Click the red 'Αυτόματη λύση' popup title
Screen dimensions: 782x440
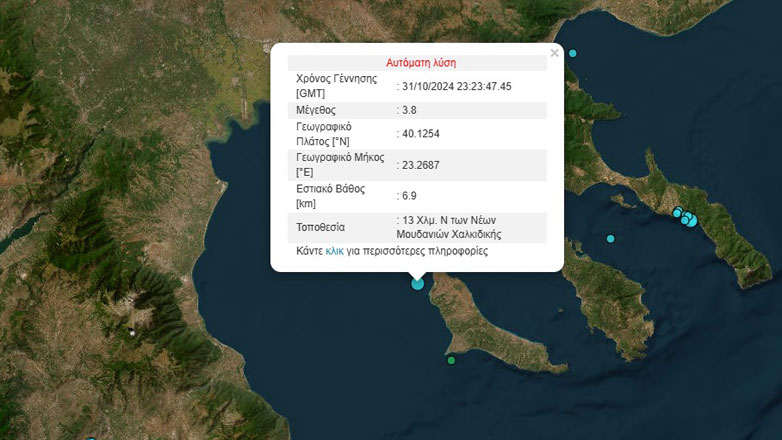420,62
